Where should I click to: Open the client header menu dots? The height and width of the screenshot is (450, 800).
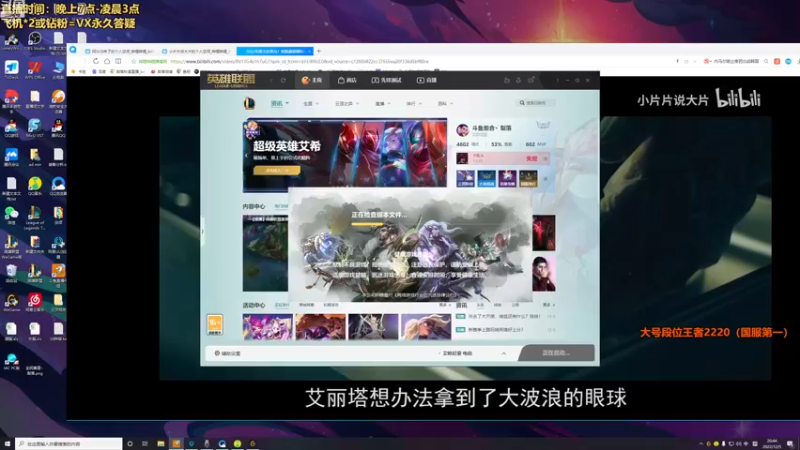point(558,80)
